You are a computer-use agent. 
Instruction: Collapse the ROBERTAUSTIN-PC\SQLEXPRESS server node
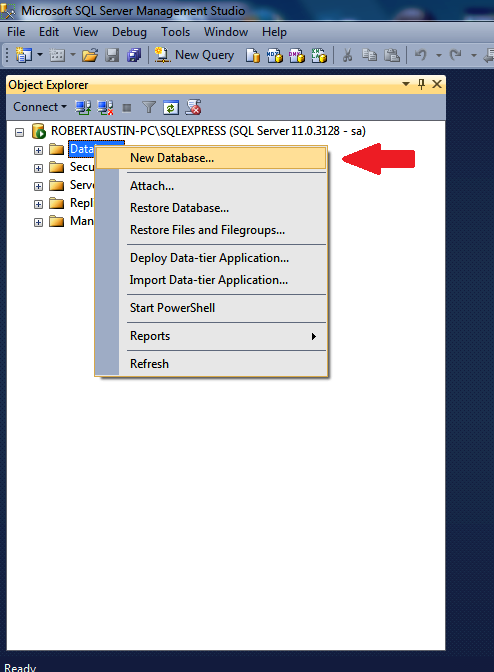(19, 132)
